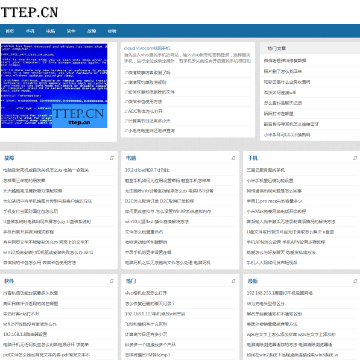Open the 故障 item in the blue navigation bar
Viewport: 360px width, 360px height.
click(91, 31)
